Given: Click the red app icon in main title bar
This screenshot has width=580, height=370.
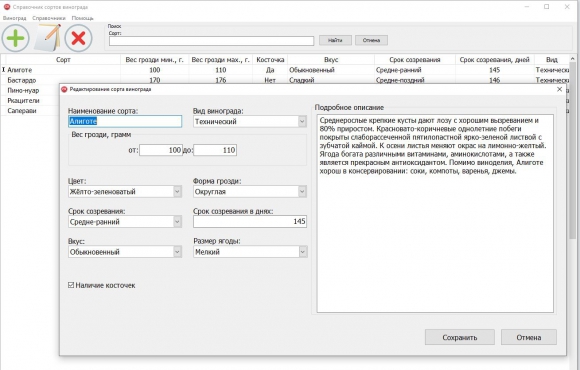Looking at the screenshot, I should [6, 7].
